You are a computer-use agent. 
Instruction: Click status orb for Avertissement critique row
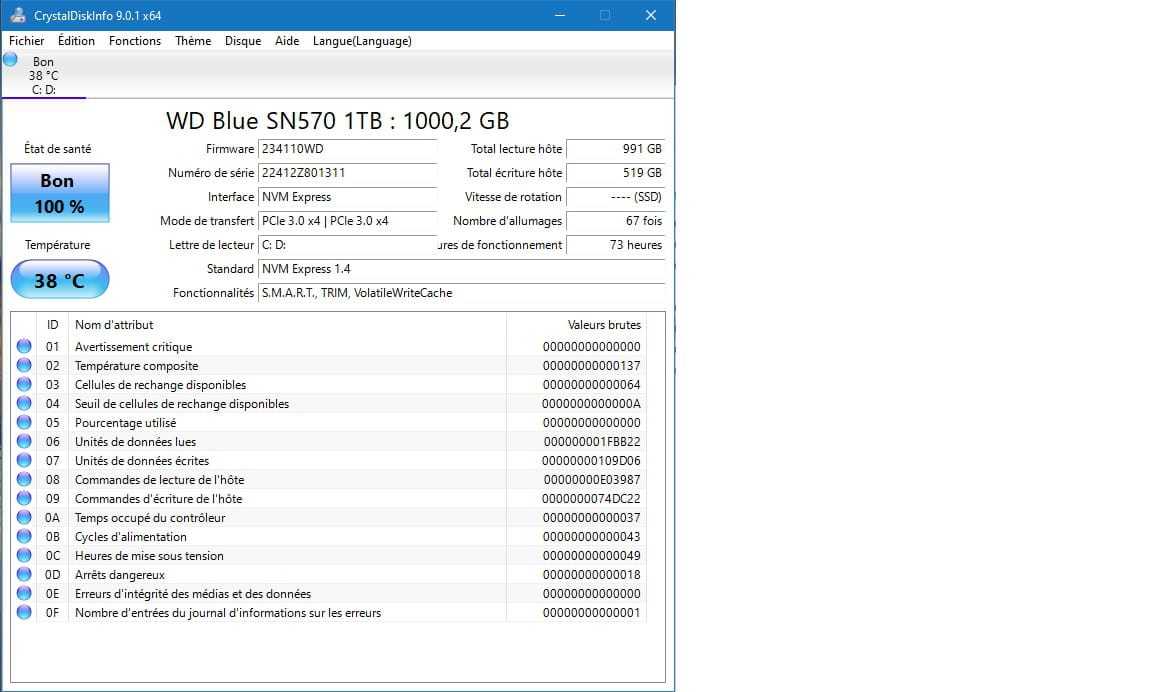point(24,346)
